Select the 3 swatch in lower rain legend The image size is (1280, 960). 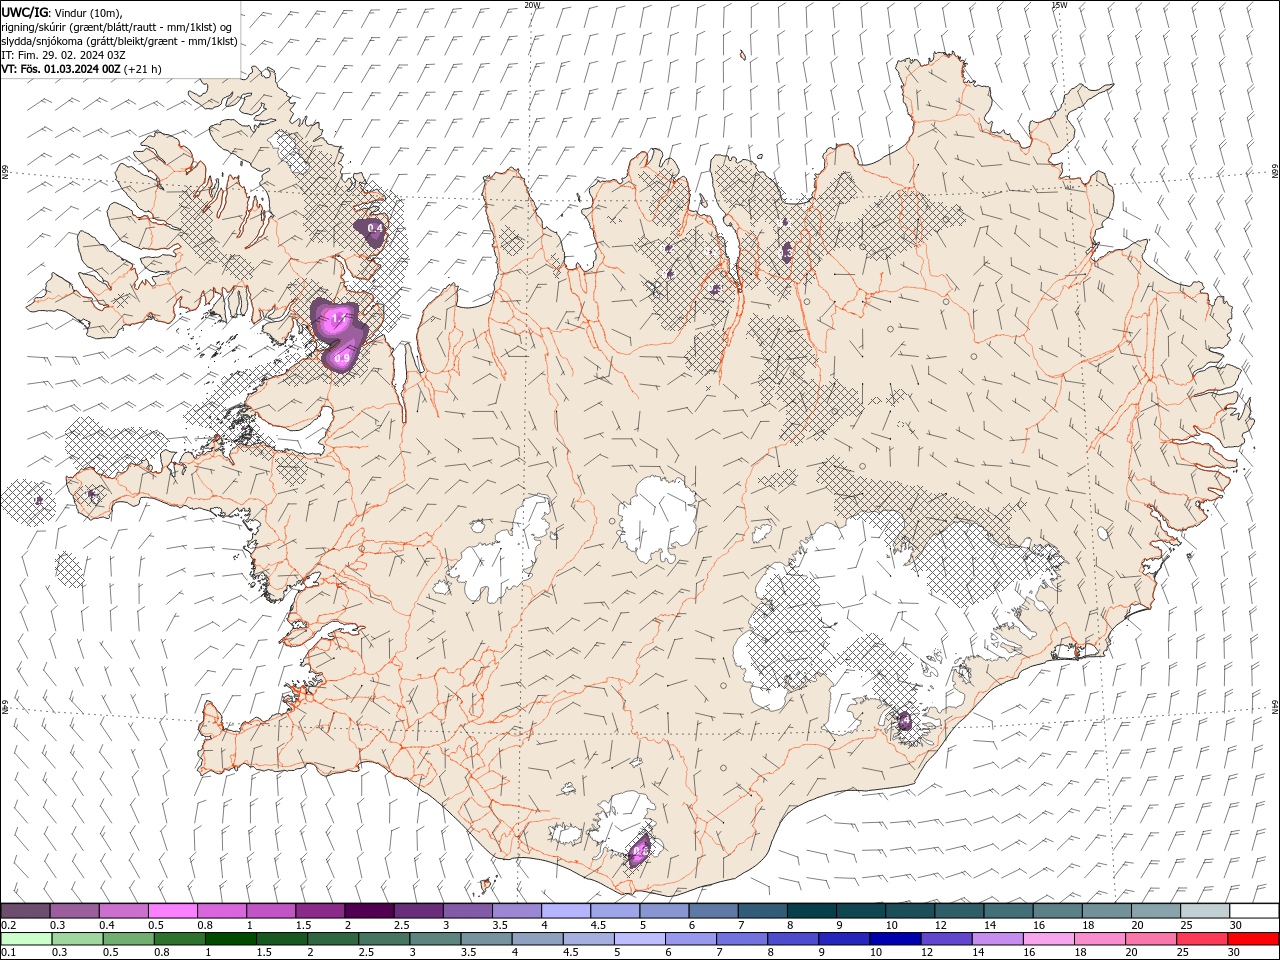tap(434, 939)
